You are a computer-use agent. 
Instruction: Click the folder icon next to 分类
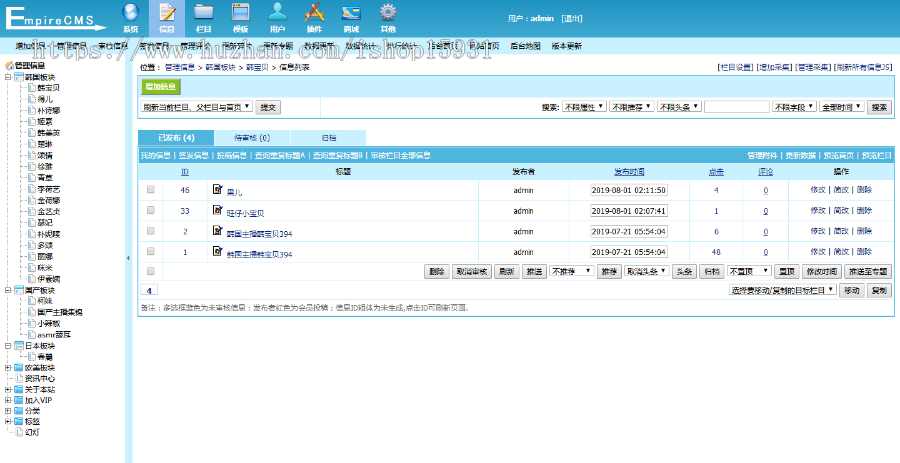18,411
